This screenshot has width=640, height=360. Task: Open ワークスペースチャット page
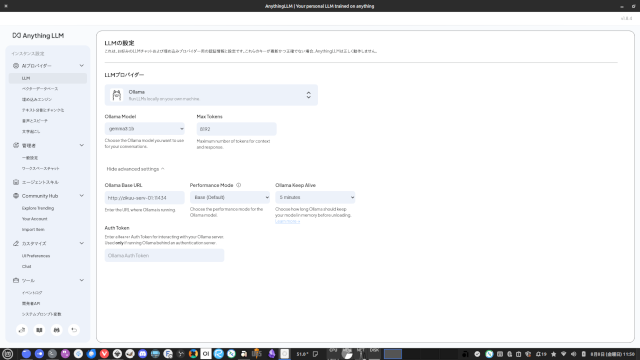(40, 168)
